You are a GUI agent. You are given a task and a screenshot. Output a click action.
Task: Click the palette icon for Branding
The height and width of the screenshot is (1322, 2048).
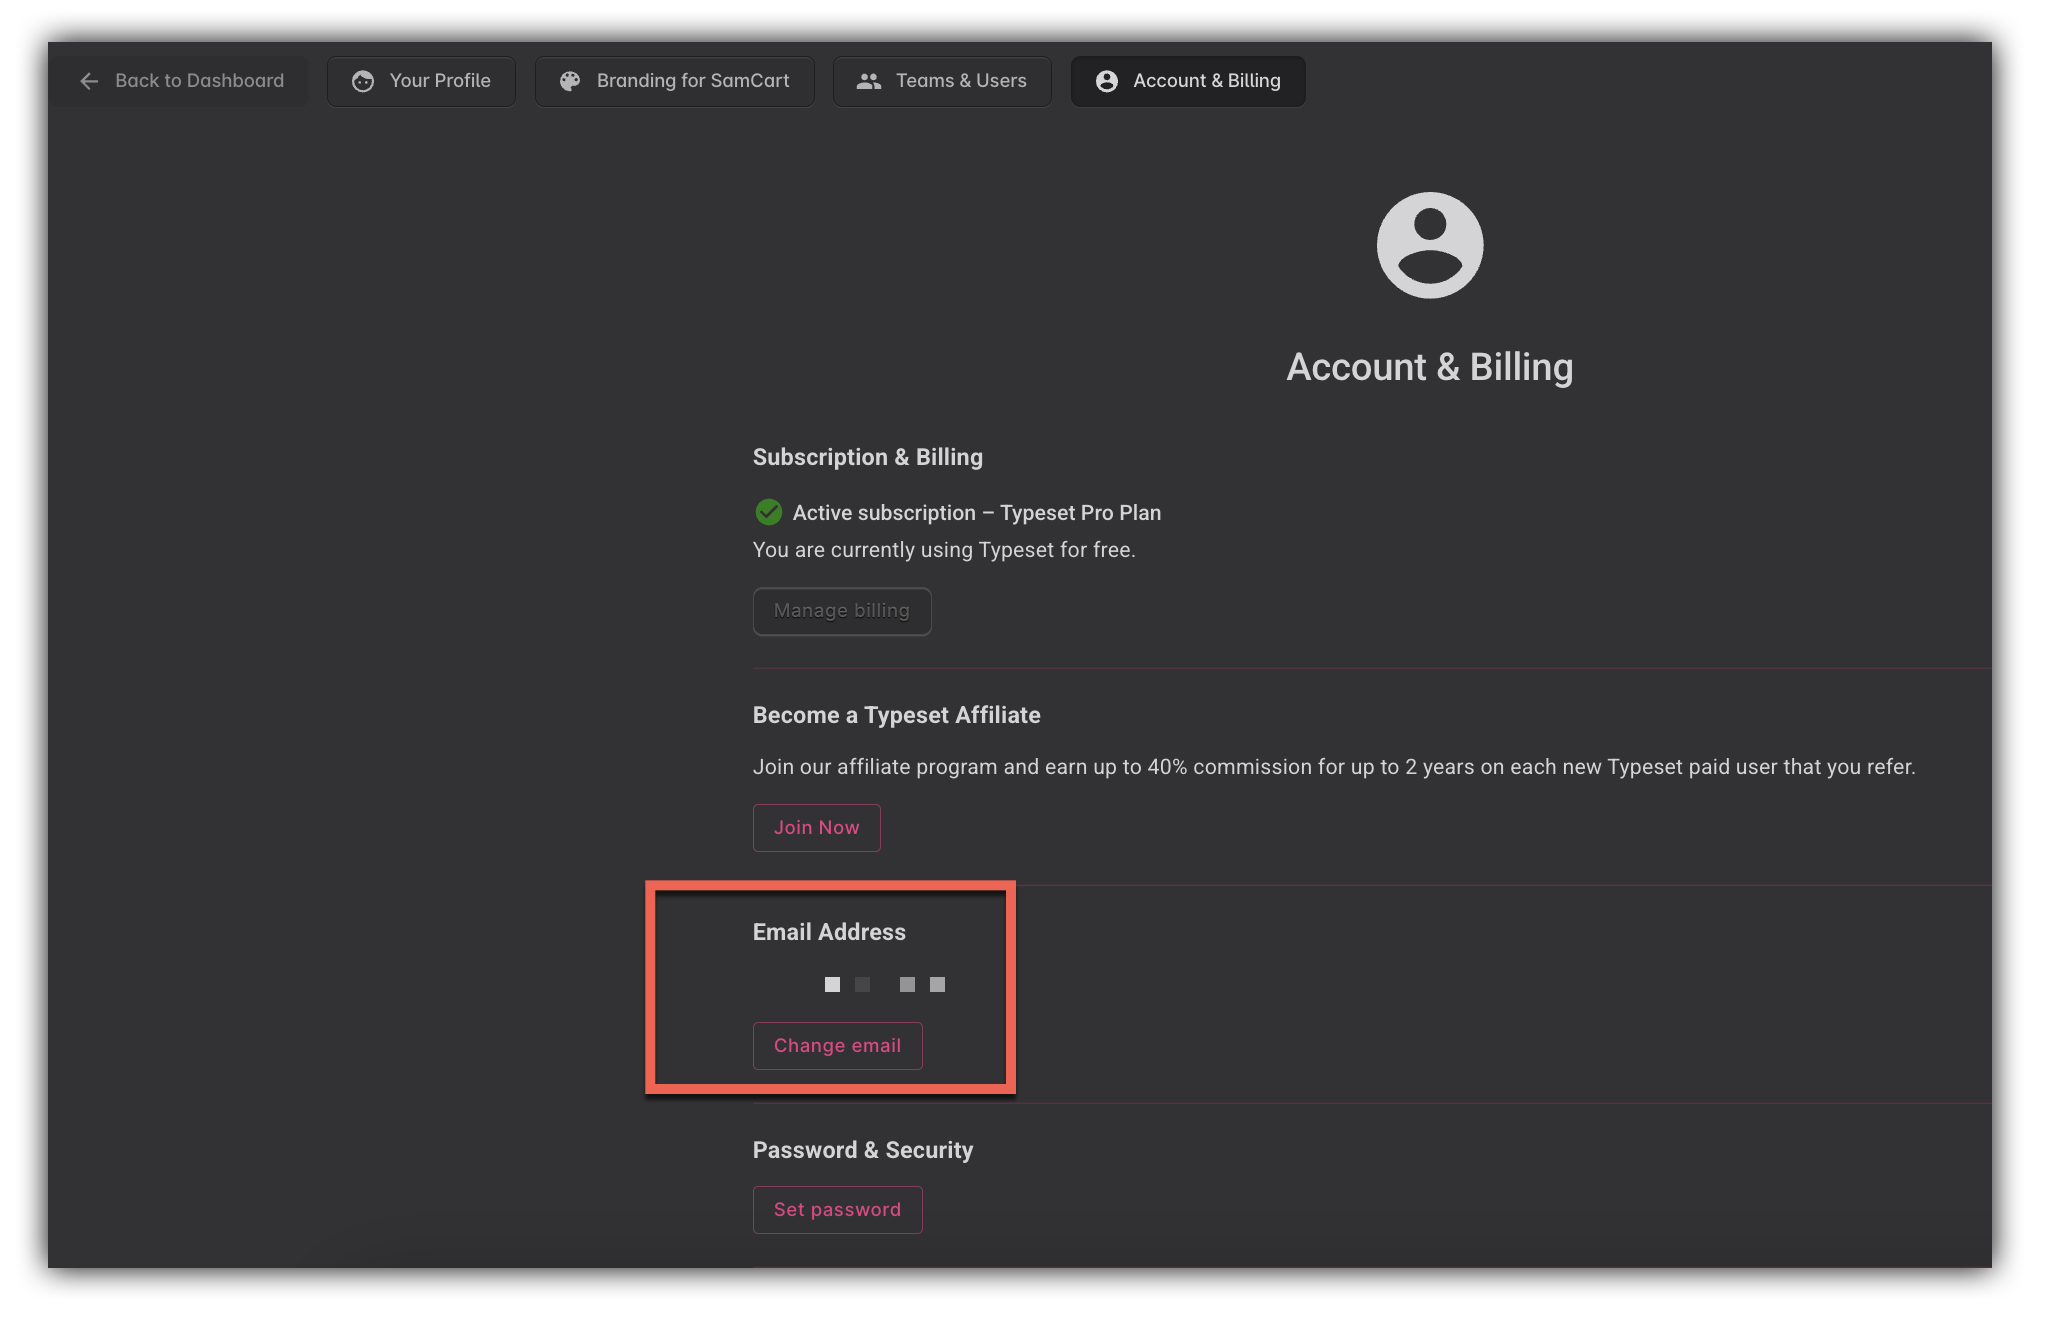(x=570, y=81)
